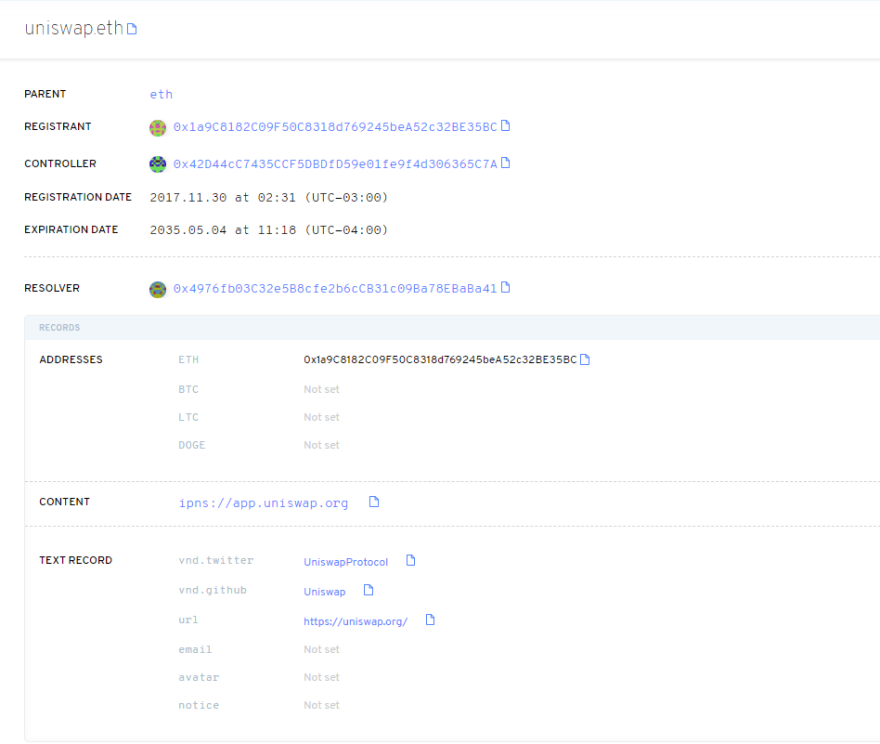Screen dimensions: 880x744
Task: Copy the vnd.twitter record value
Action: click(411, 561)
